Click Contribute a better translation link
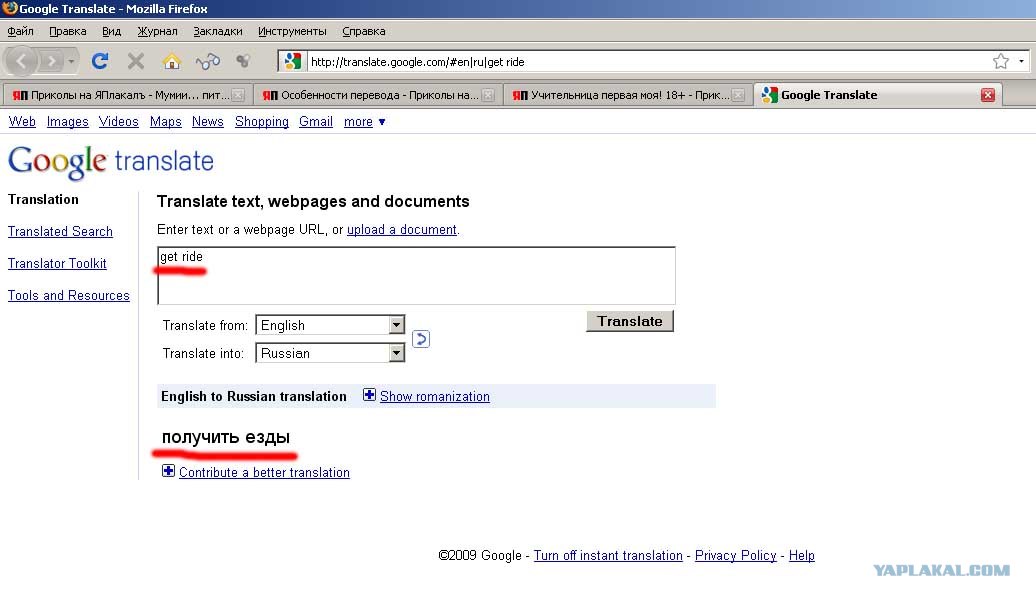 [264, 472]
